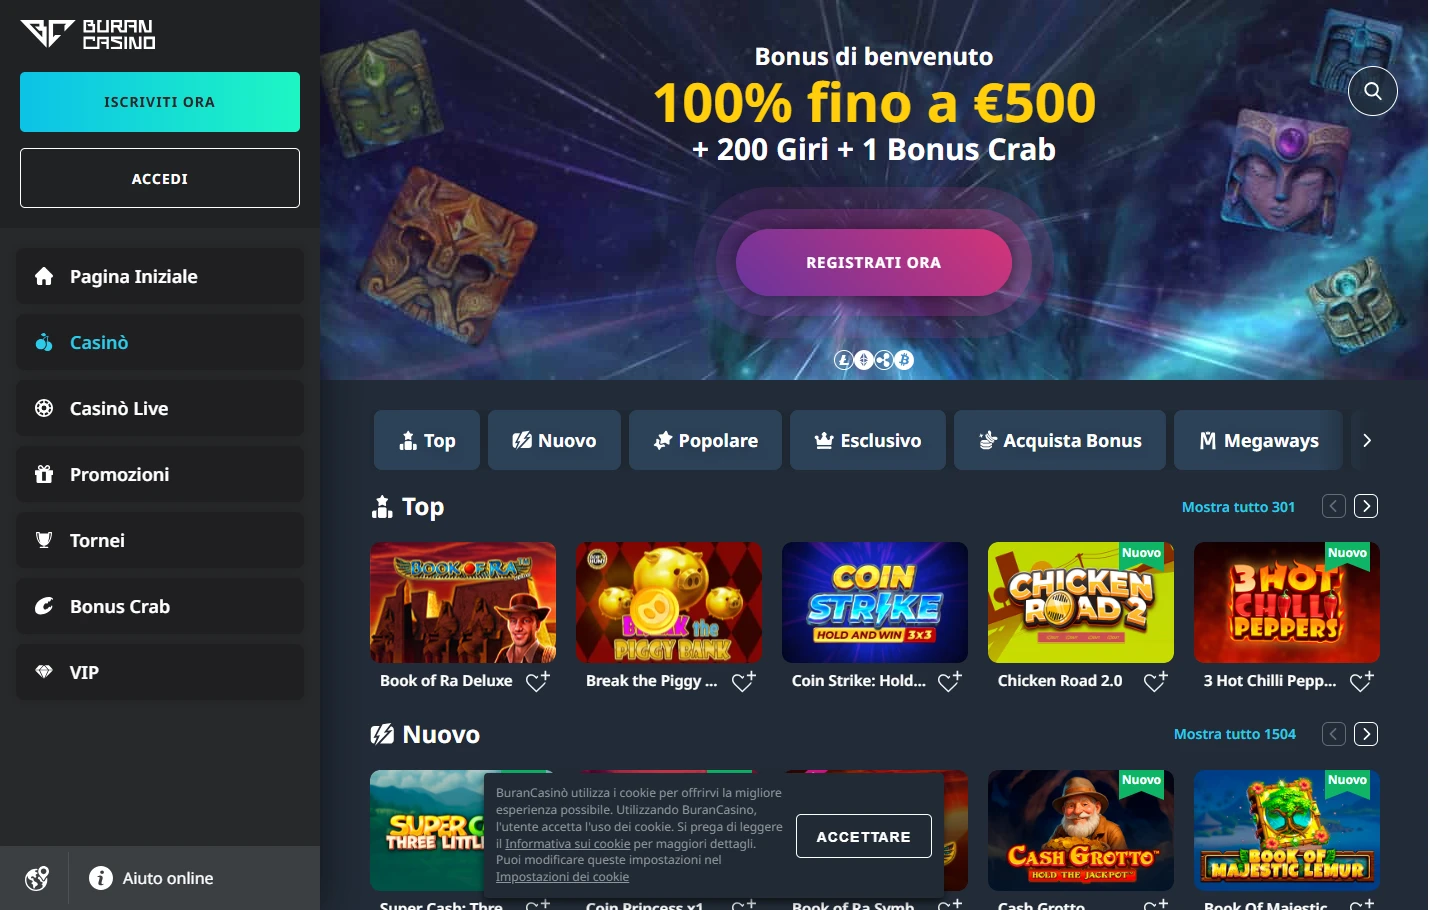The width and height of the screenshot is (1430, 910).
Task: Open the Tornei trophy section
Action: 160,540
